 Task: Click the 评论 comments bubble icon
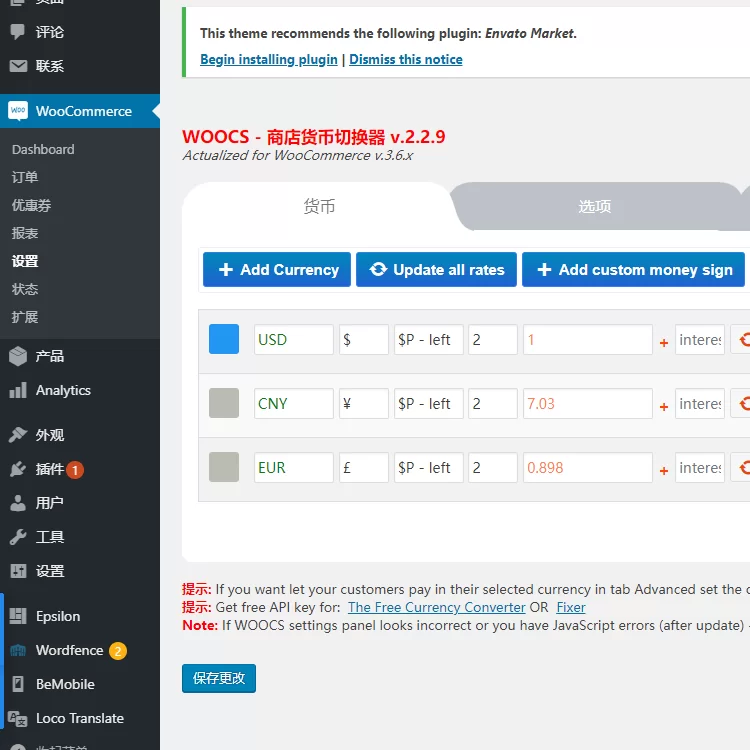(x=18, y=32)
